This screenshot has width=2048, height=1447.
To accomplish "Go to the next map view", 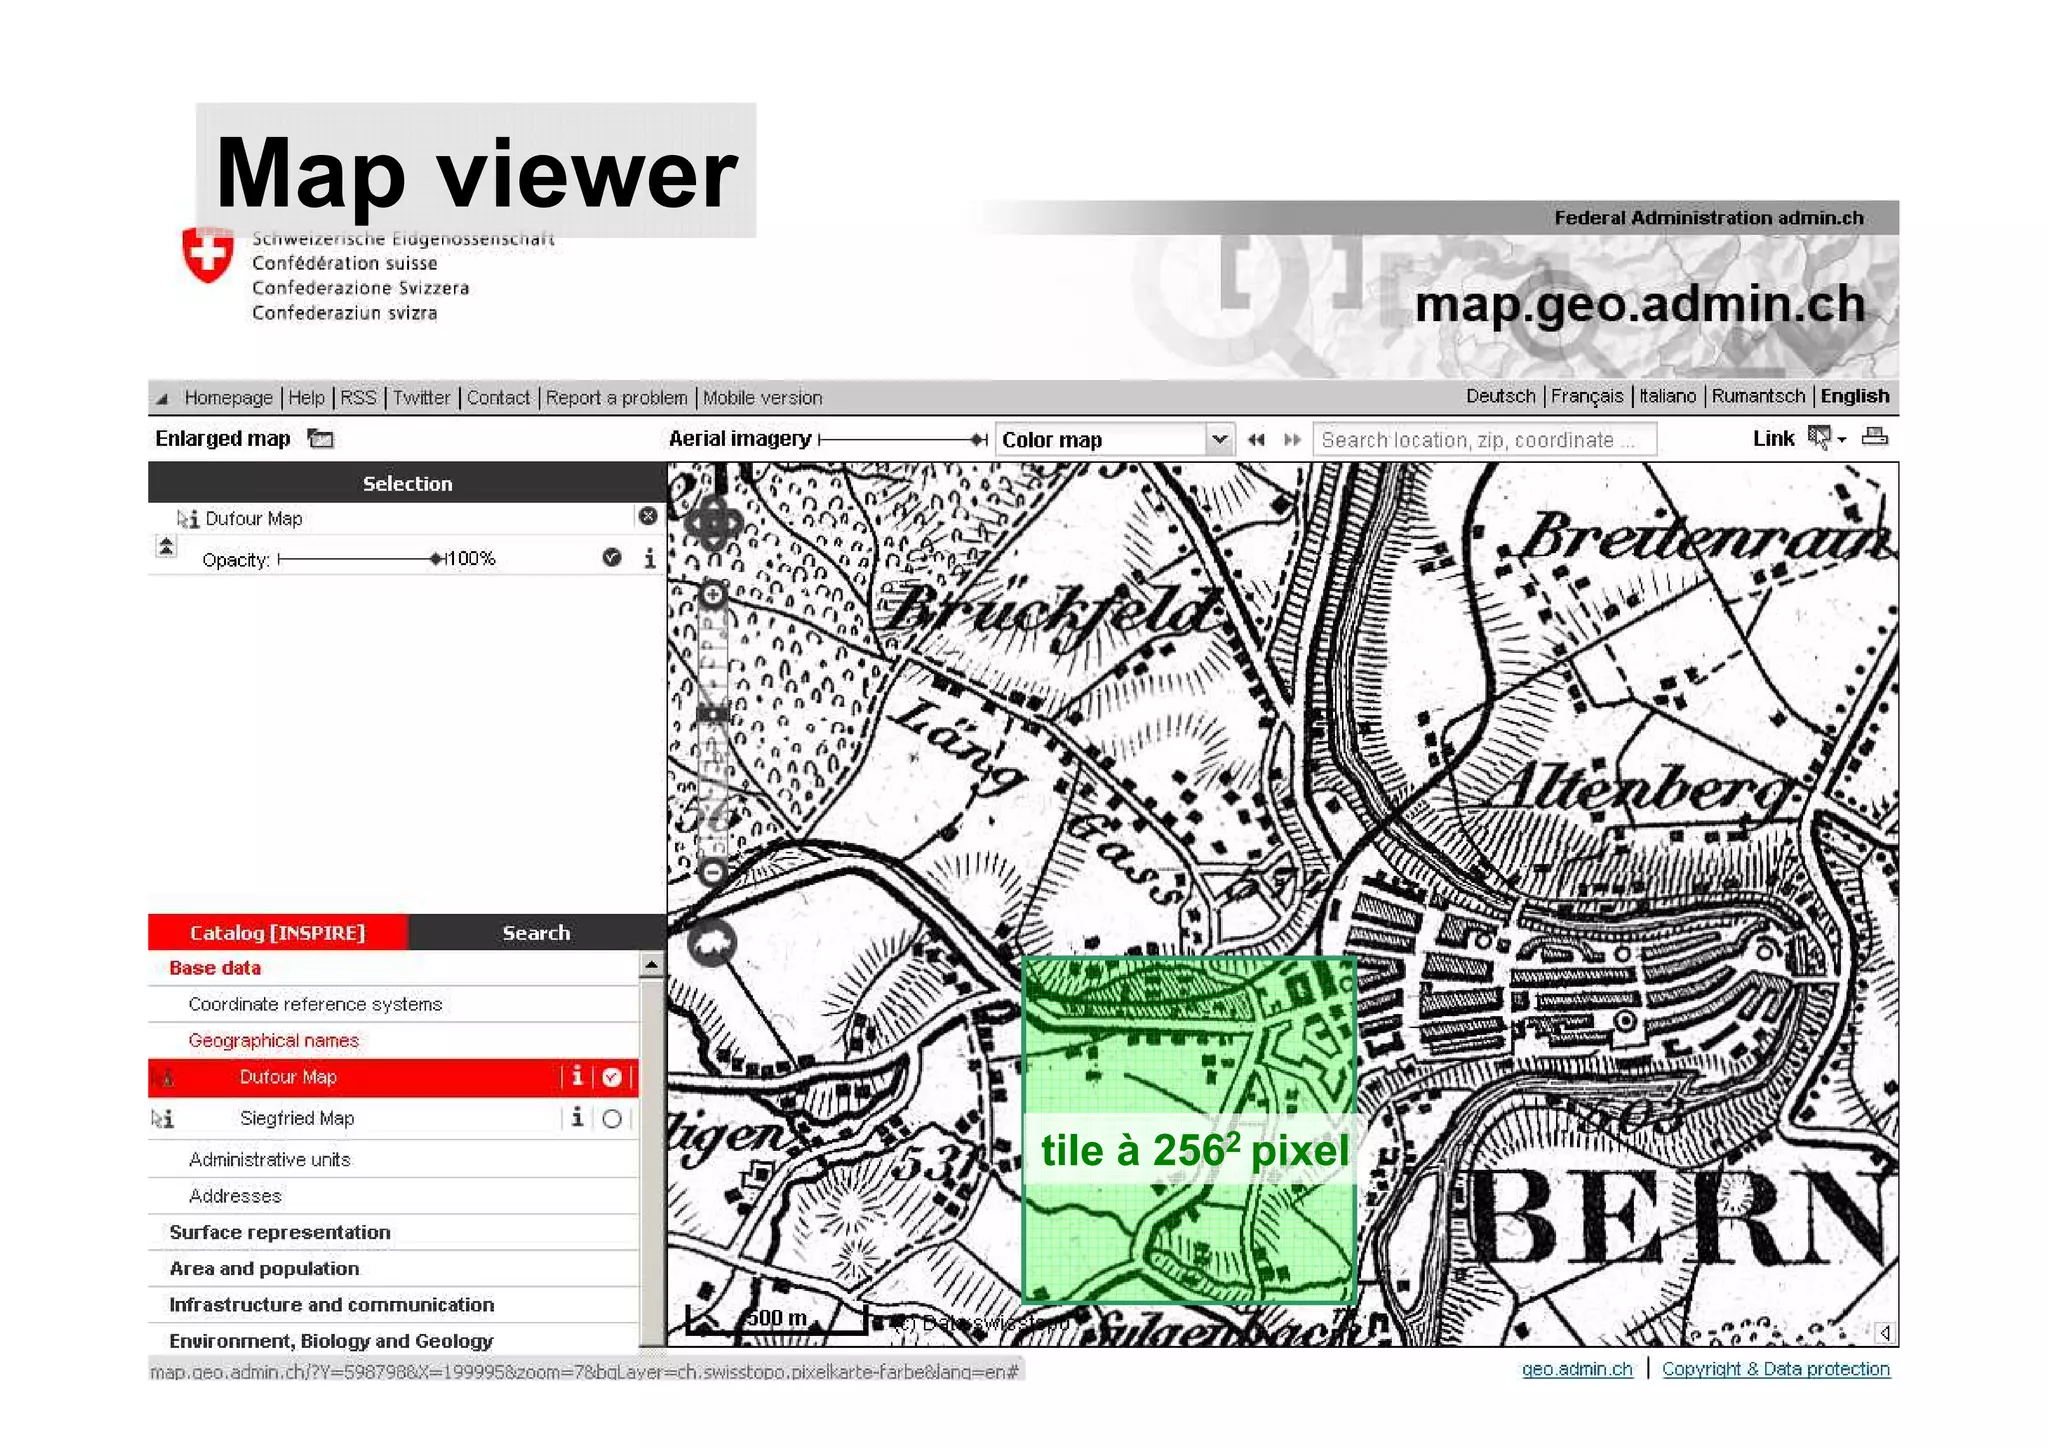I will click(x=1292, y=439).
